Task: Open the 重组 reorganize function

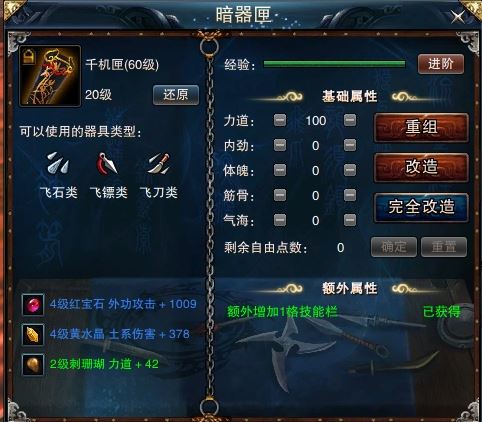Action: click(x=421, y=128)
